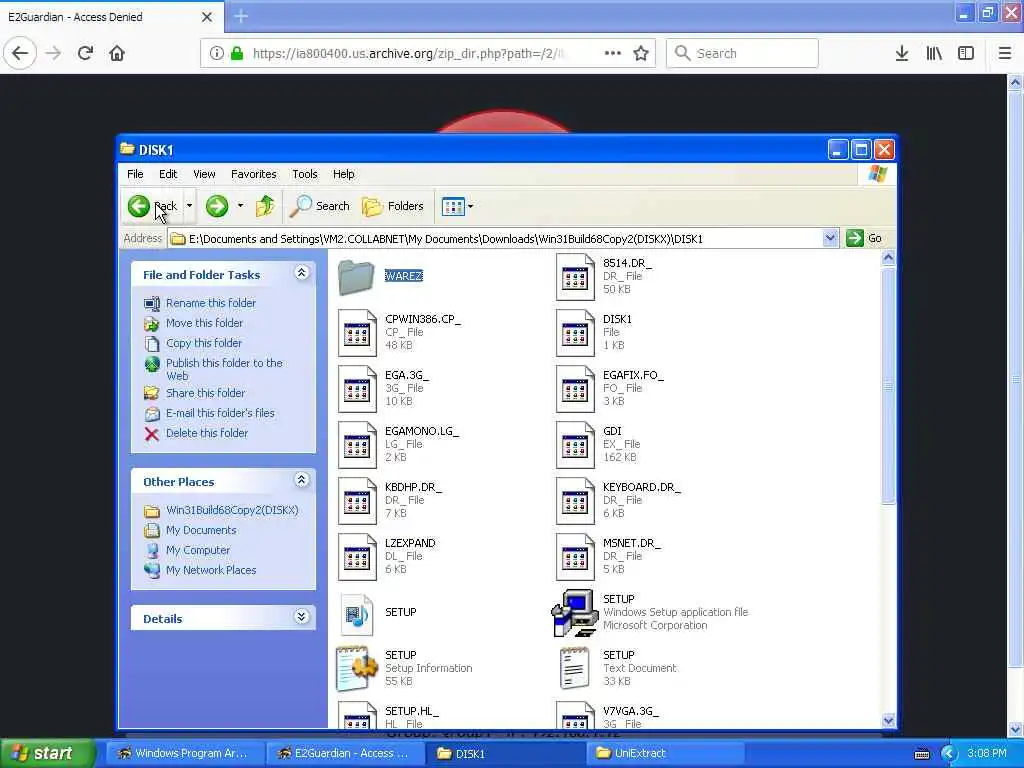The image size is (1024, 768).
Task: Open the Explorer Search pane
Action: 320,206
